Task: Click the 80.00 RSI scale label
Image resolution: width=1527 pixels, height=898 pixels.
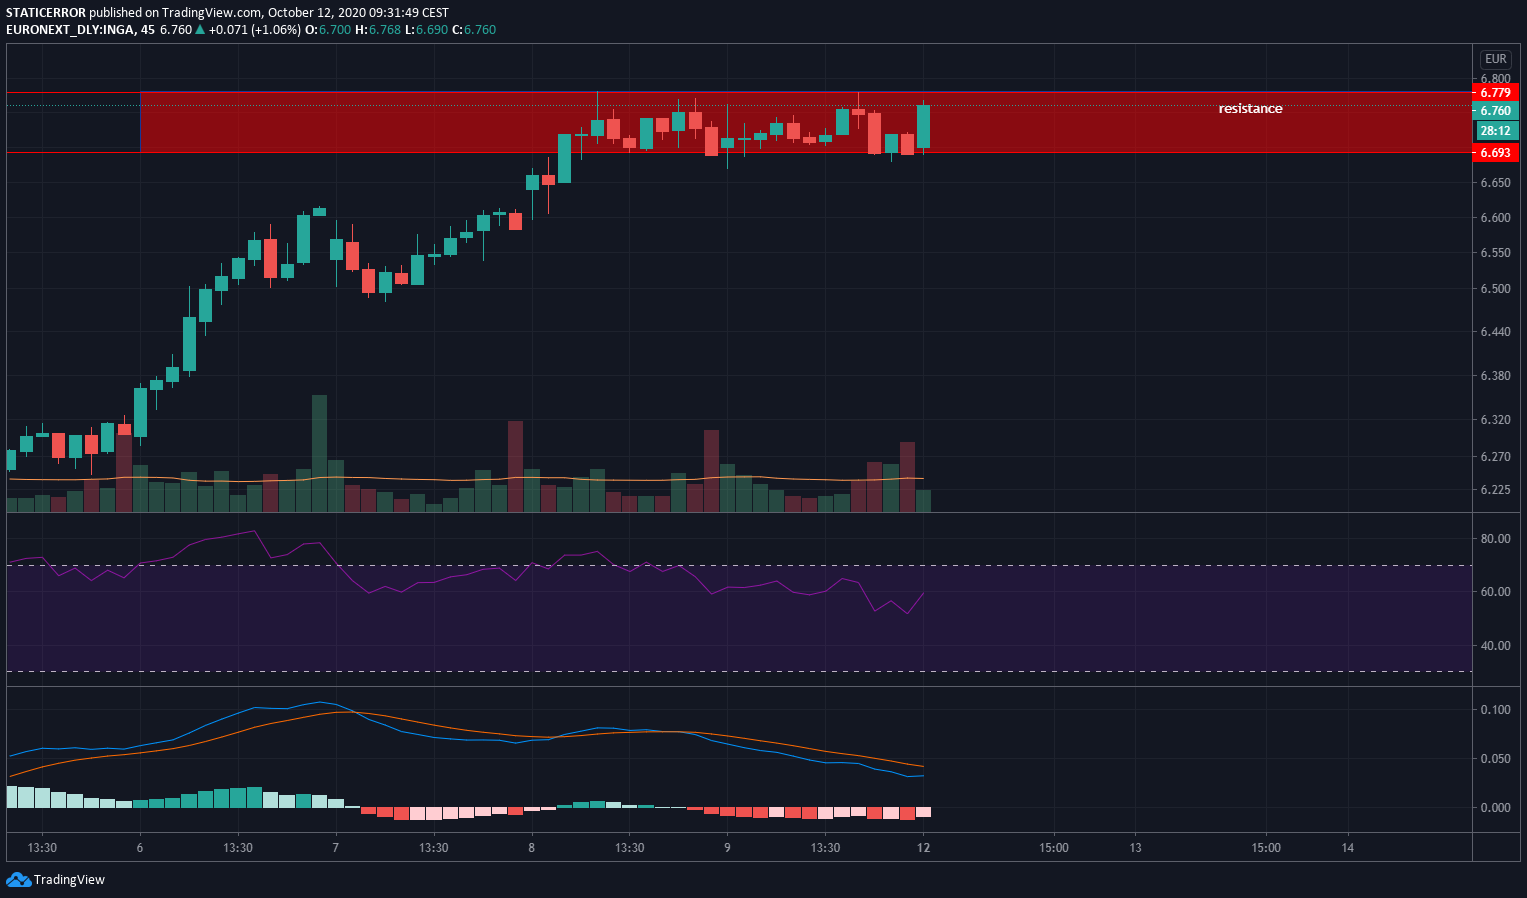Action: pyautogui.click(x=1495, y=538)
